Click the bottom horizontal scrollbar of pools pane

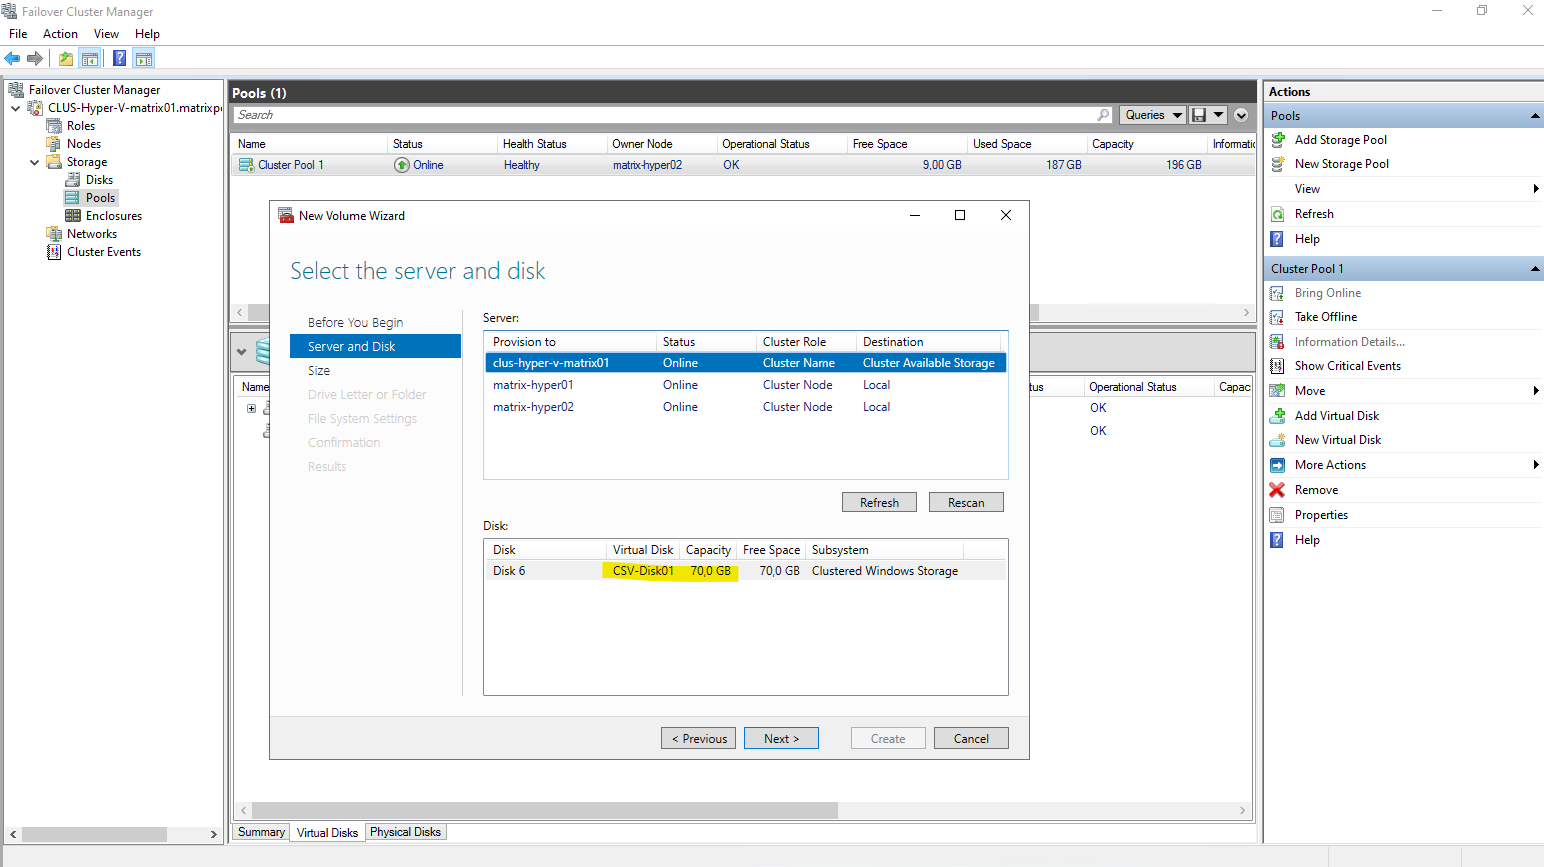[740, 810]
